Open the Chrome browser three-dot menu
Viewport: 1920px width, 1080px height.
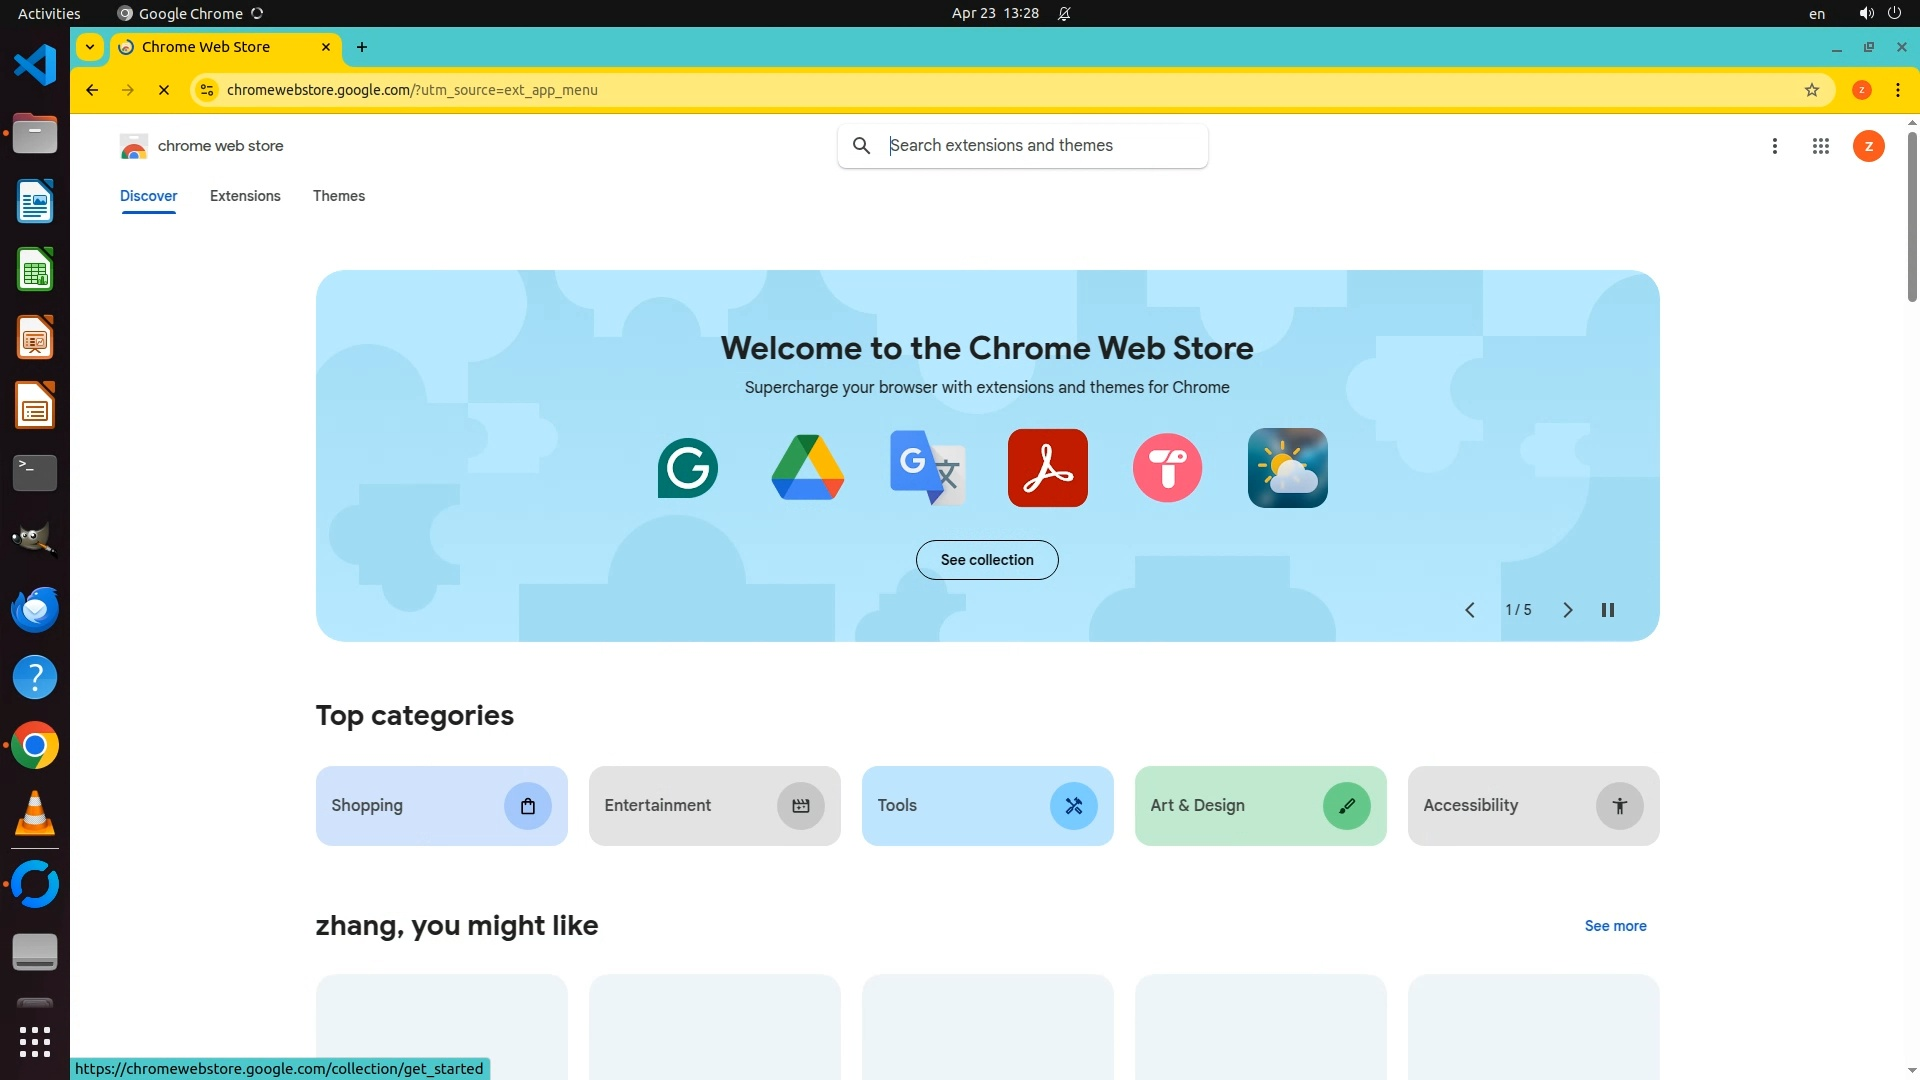click(x=1897, y=90)
